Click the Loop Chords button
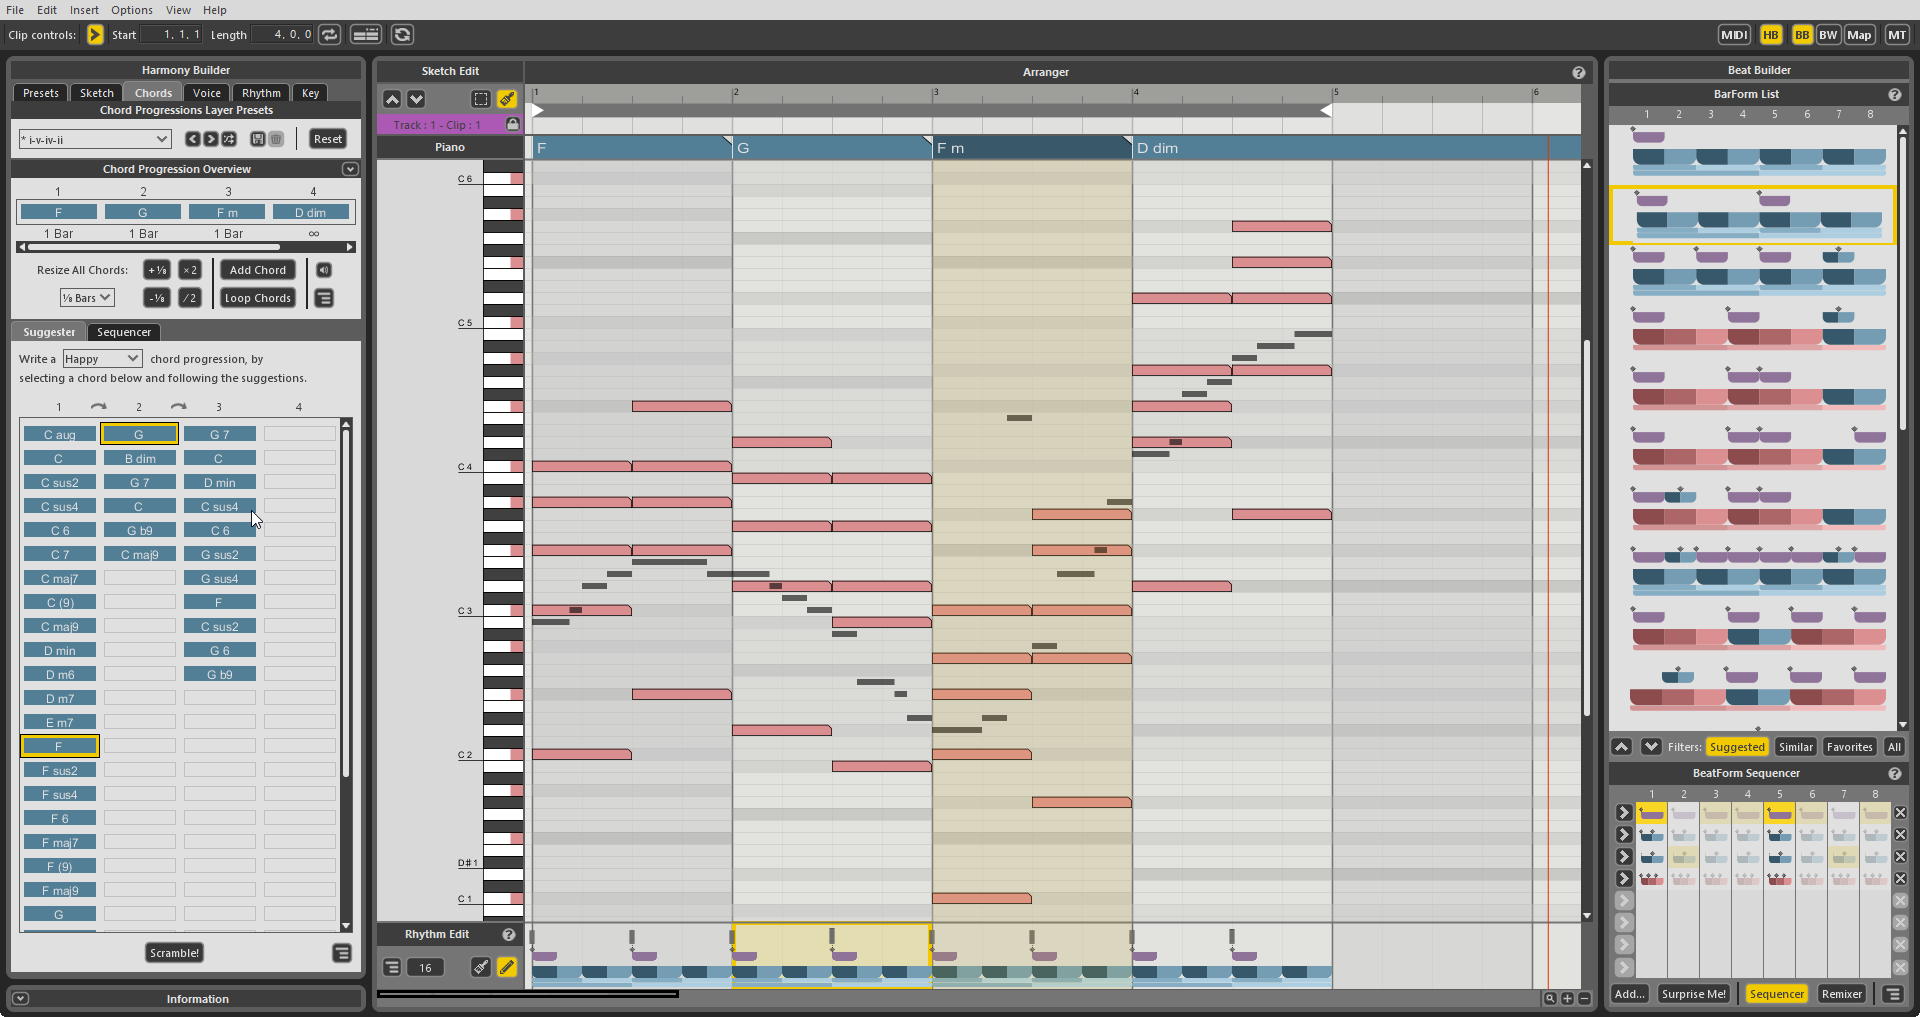The image size is (1920, 1017). click(x=258, y=298)
